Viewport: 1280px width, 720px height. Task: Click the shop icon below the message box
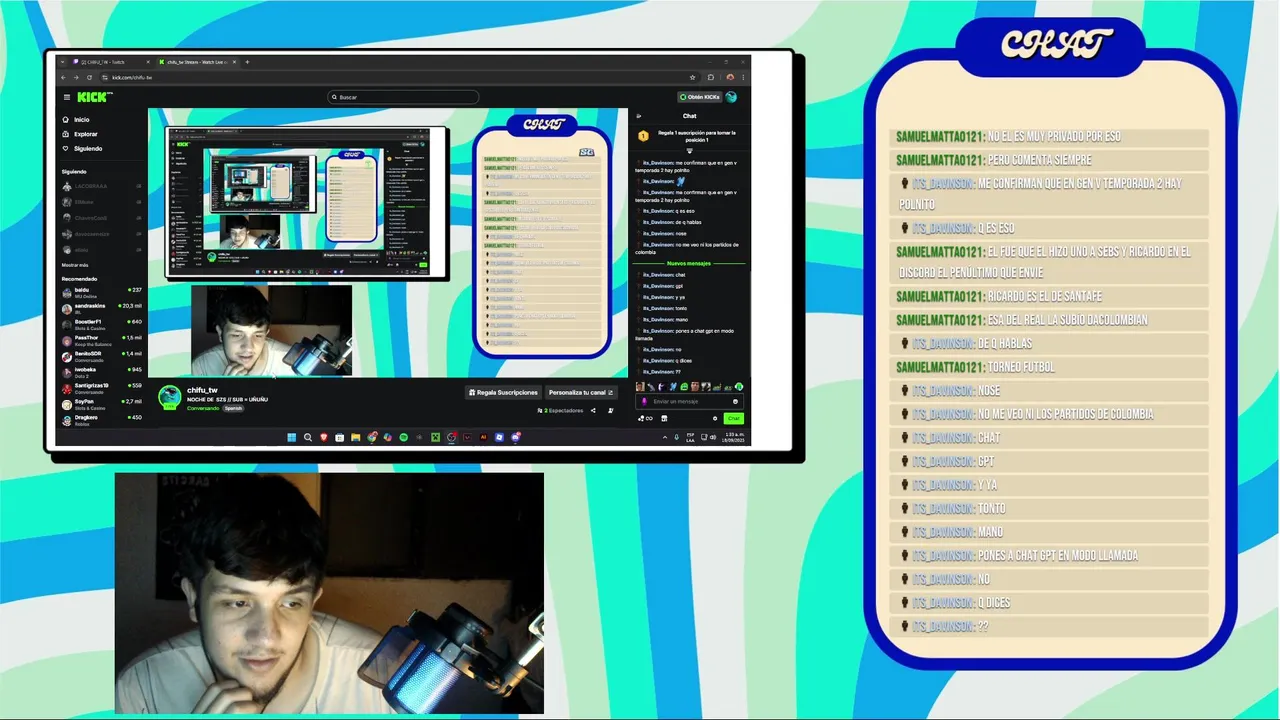(x=664, y=418)
